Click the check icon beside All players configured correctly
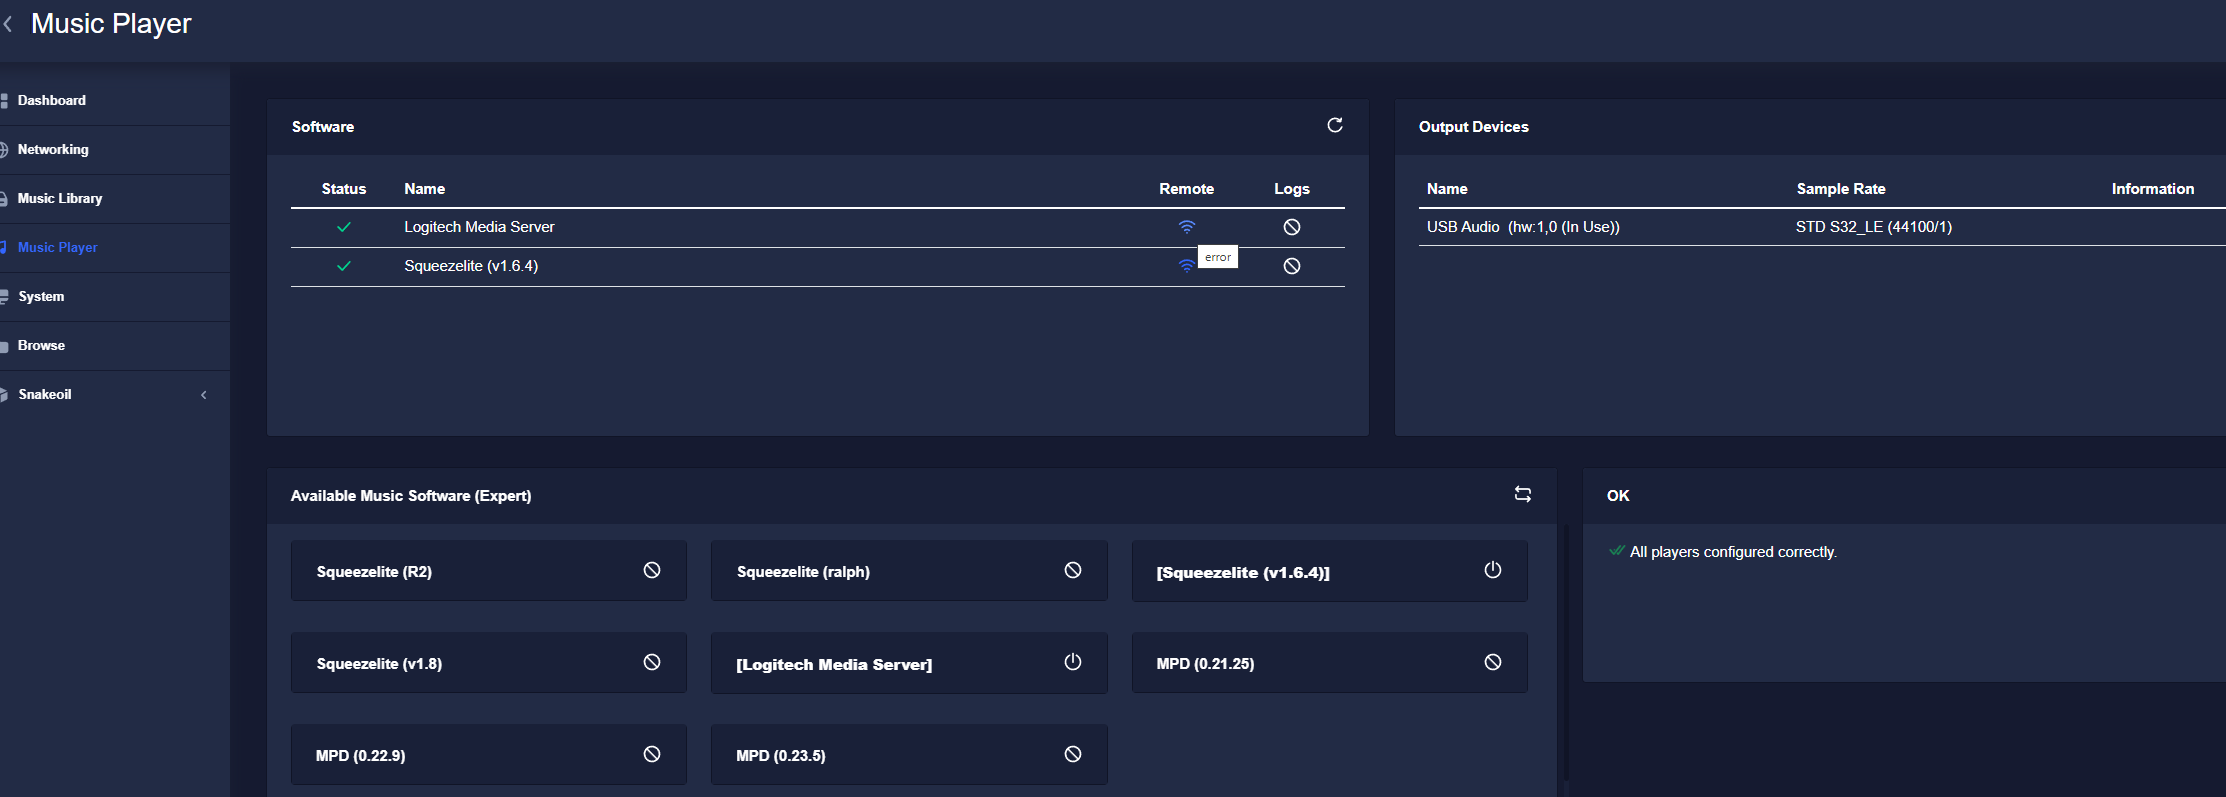This screenshot has width=2226, height=797. tap(1616, 551)
